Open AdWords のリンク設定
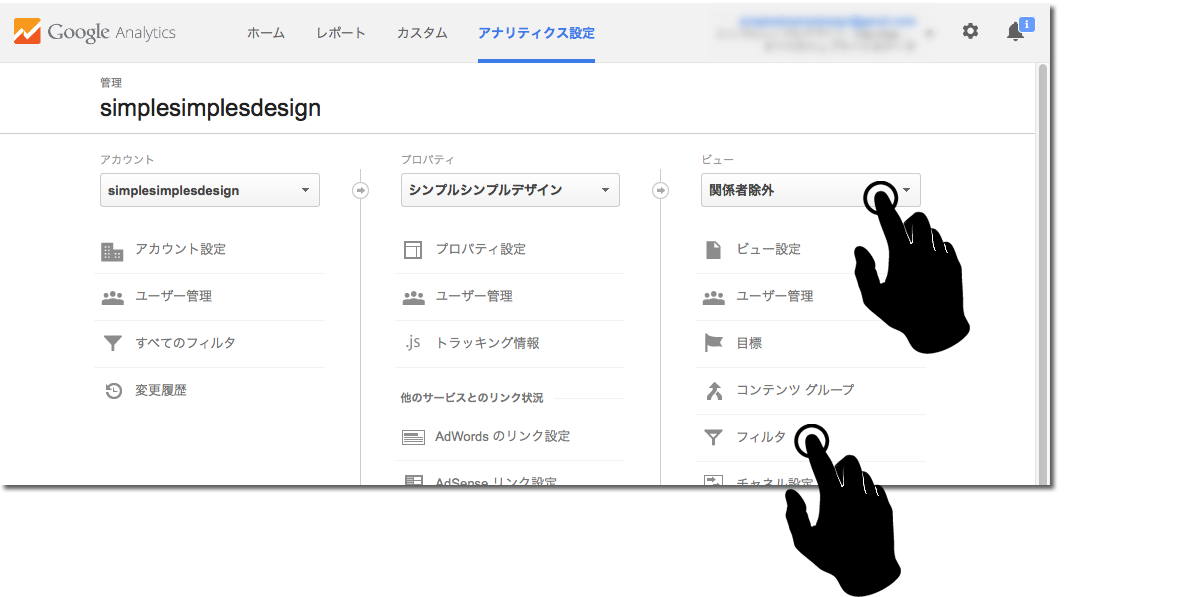The image size is (1191, 597). click(x=502, y=436)
